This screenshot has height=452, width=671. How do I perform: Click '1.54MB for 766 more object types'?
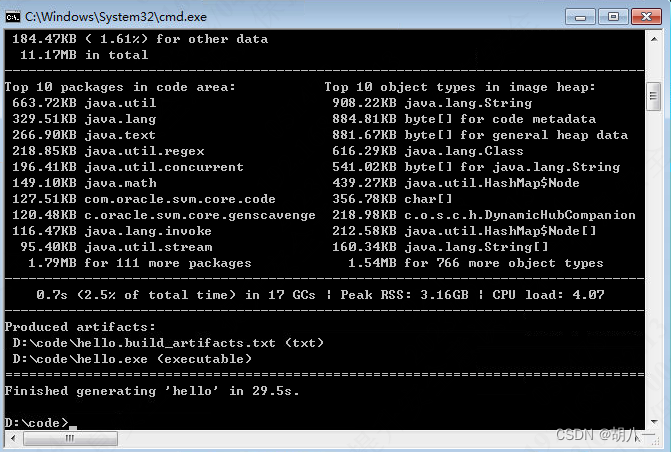476,263
